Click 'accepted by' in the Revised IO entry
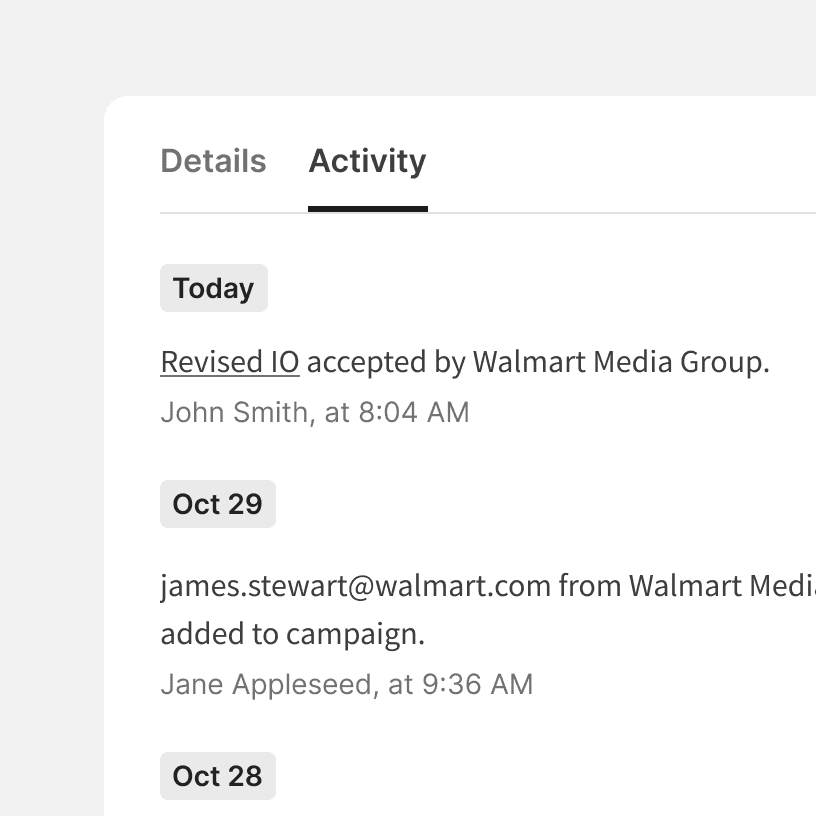This screenshot has width=816, height=816. pos(385,362)
